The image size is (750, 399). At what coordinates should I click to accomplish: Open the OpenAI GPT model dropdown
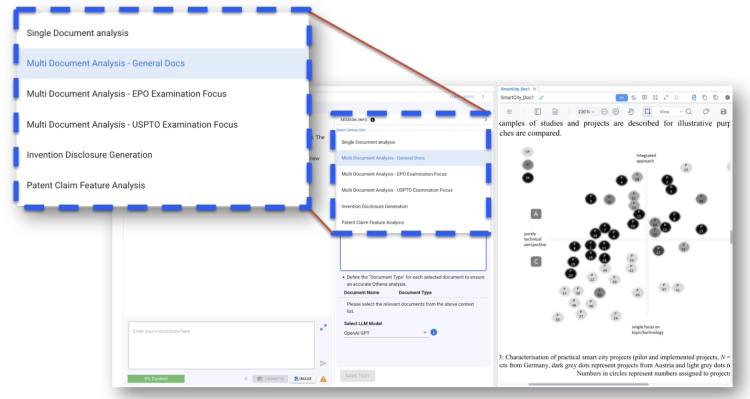pos(385,332)
